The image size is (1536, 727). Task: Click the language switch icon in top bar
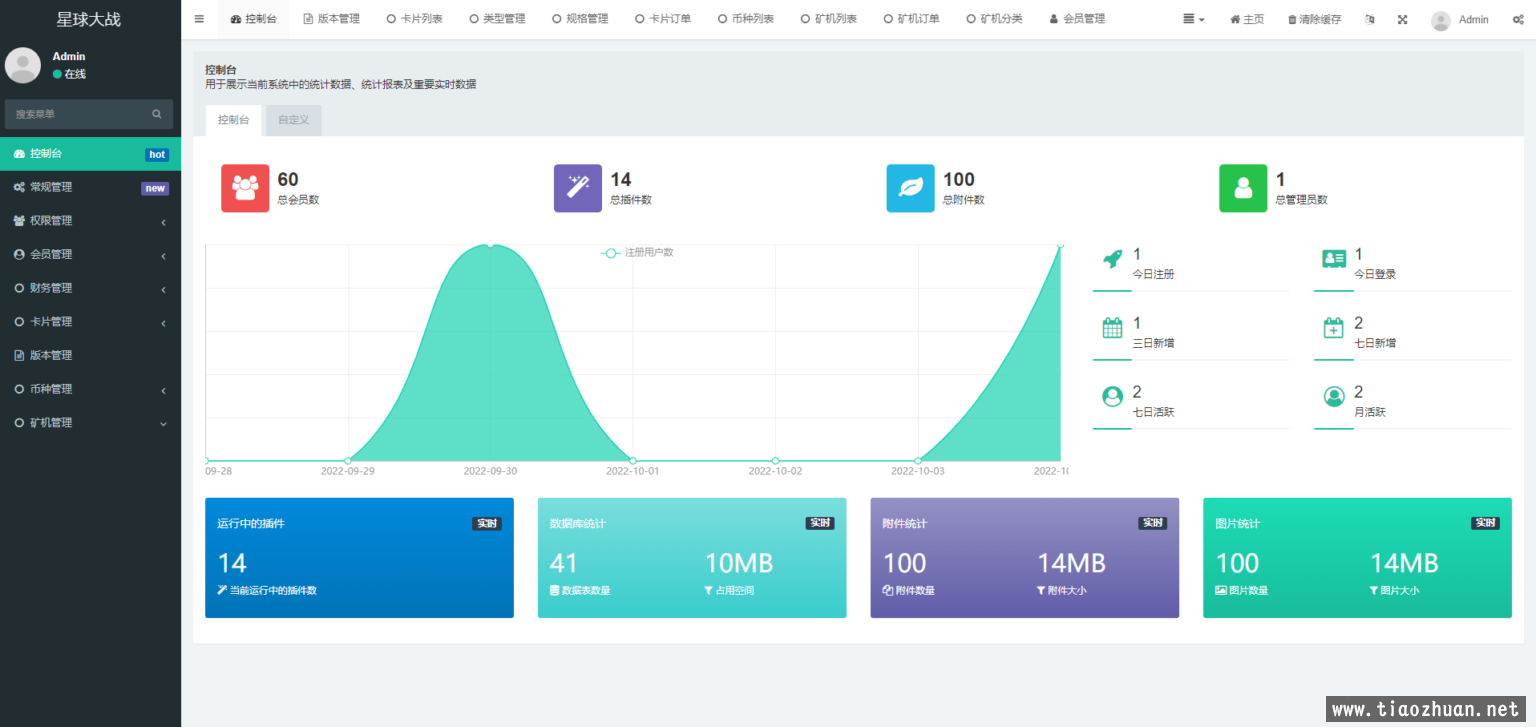(x=1369, y=19)
